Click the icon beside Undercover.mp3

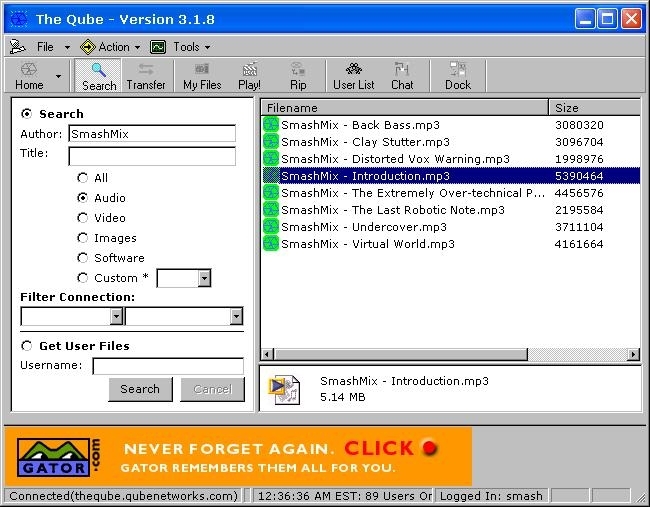click(271, 227)
